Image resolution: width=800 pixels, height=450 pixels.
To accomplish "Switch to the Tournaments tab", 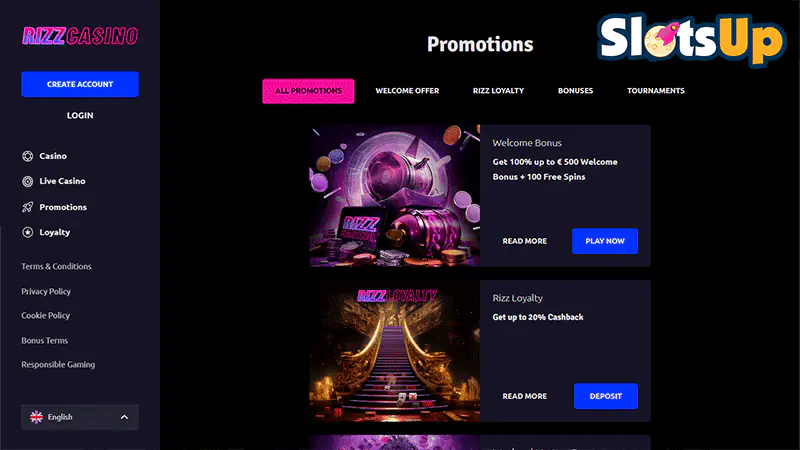I will click(x=656, y=91).
